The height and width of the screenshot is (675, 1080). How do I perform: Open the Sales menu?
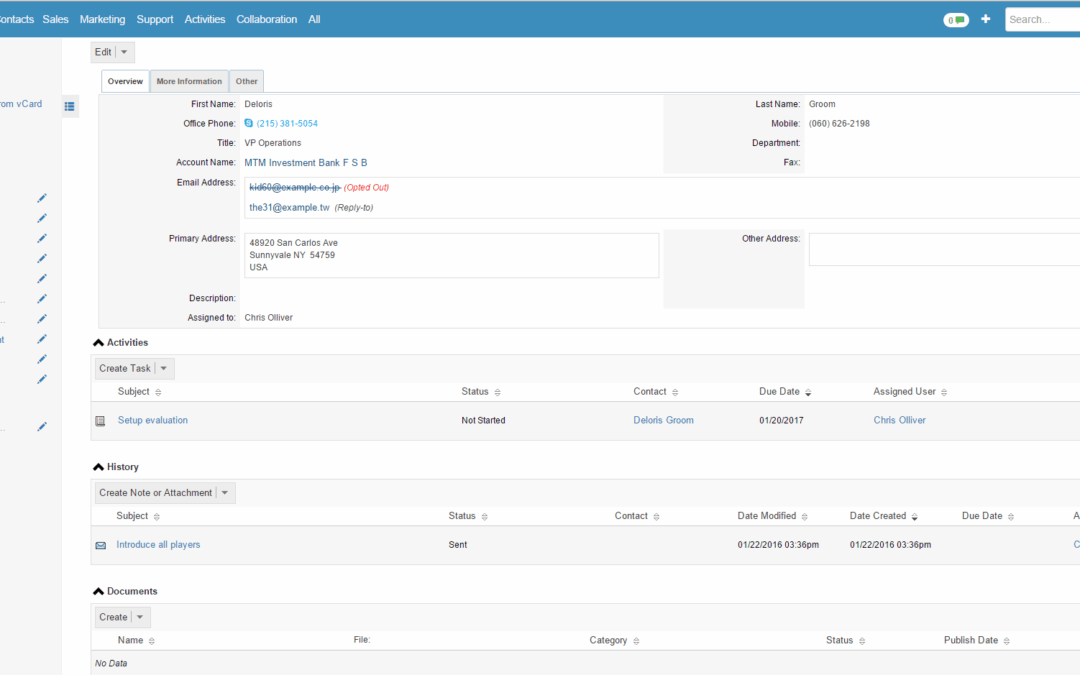55,19
